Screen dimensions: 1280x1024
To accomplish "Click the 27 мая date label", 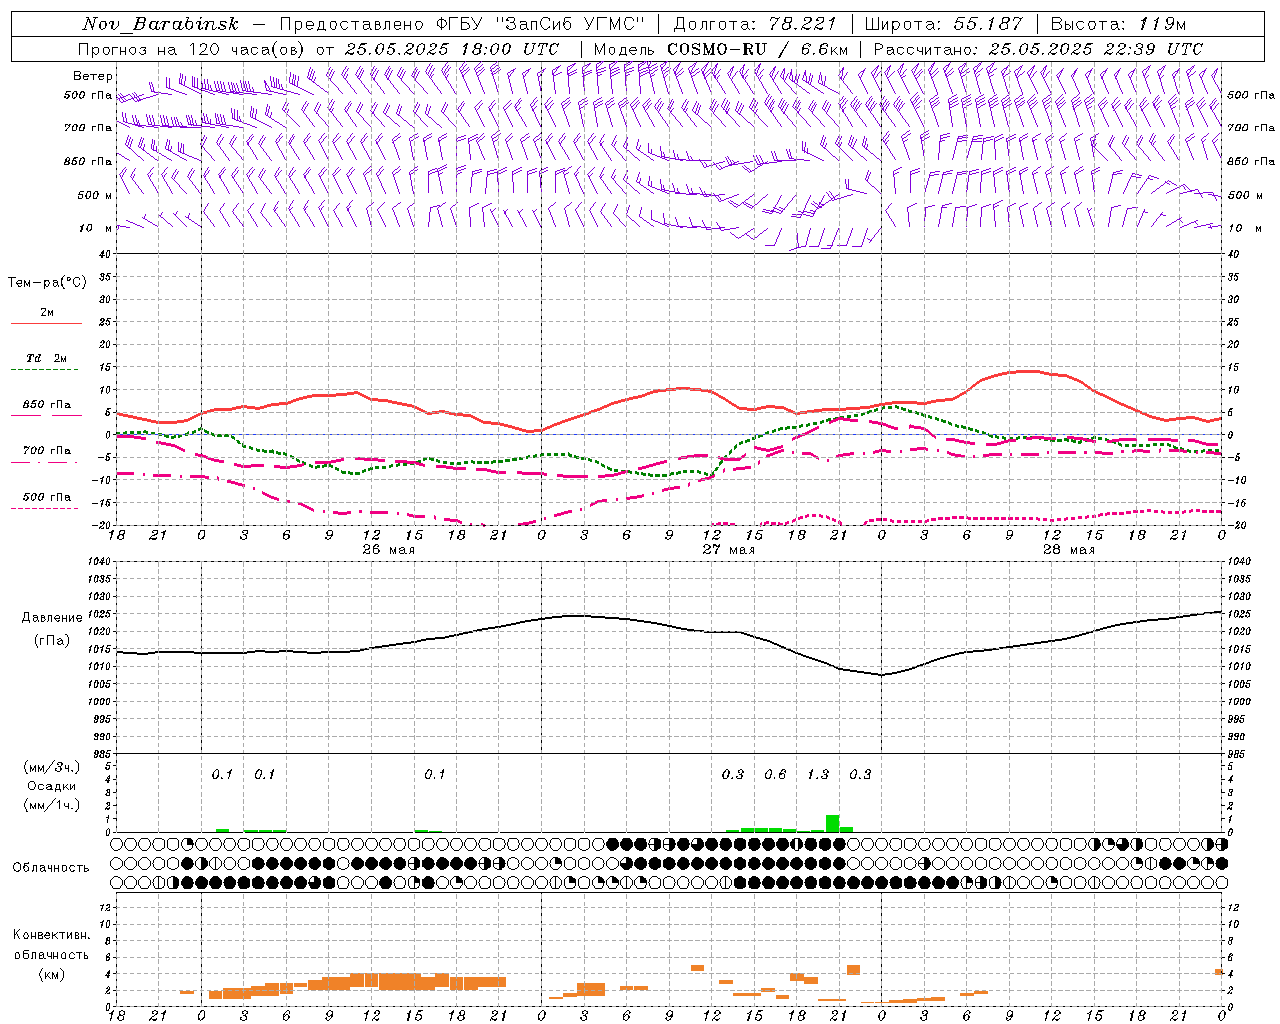I will click(728, 550).
